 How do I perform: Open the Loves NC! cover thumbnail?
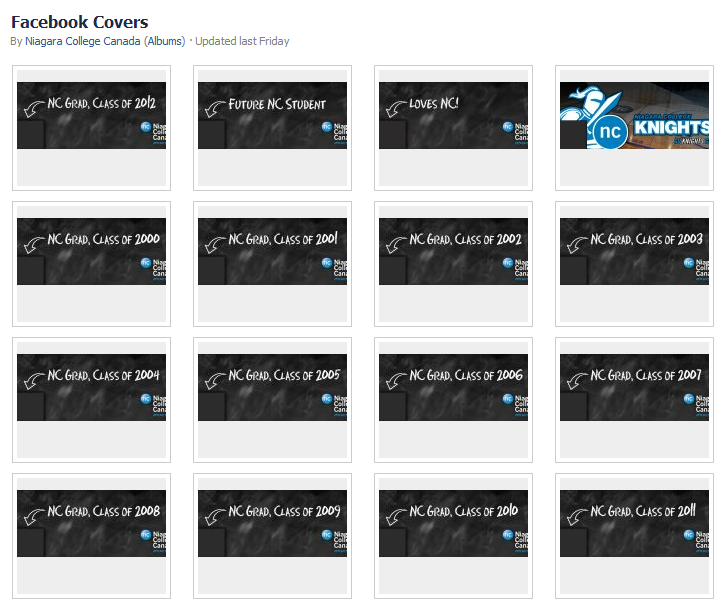[453, 128]
